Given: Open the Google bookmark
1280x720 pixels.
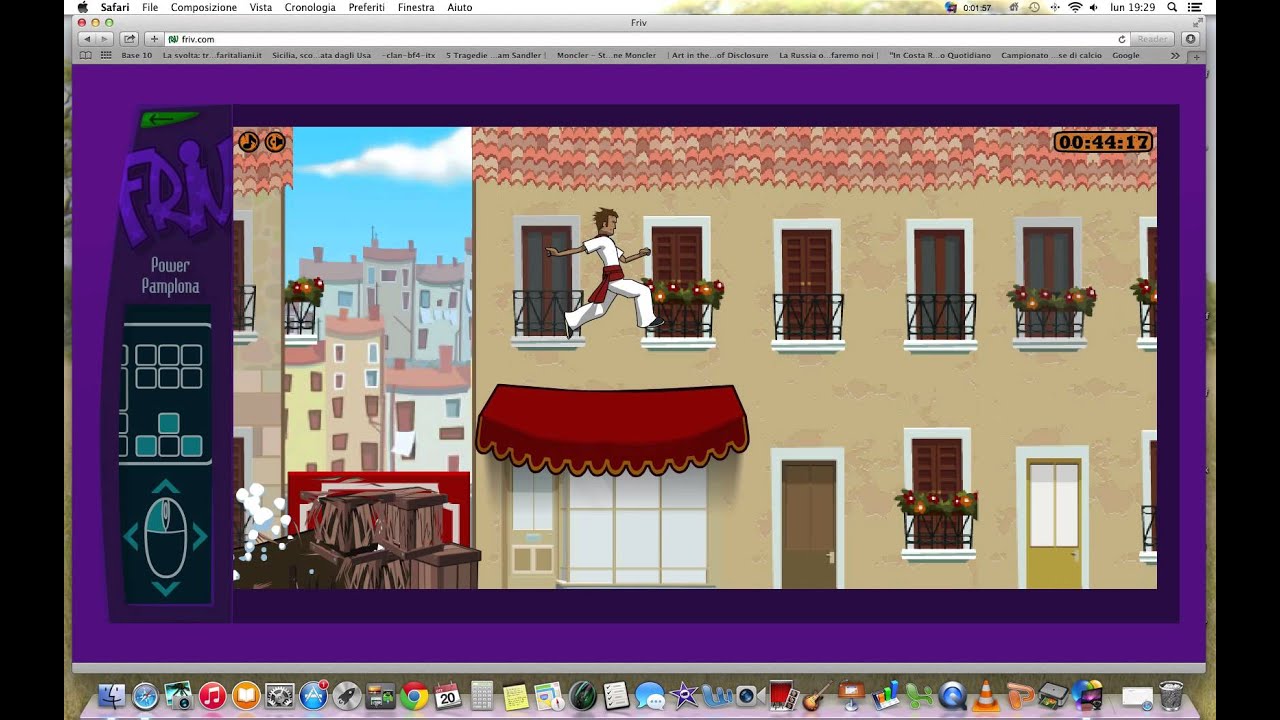Looking at the screenshot, I should (x=1126, y=56).
